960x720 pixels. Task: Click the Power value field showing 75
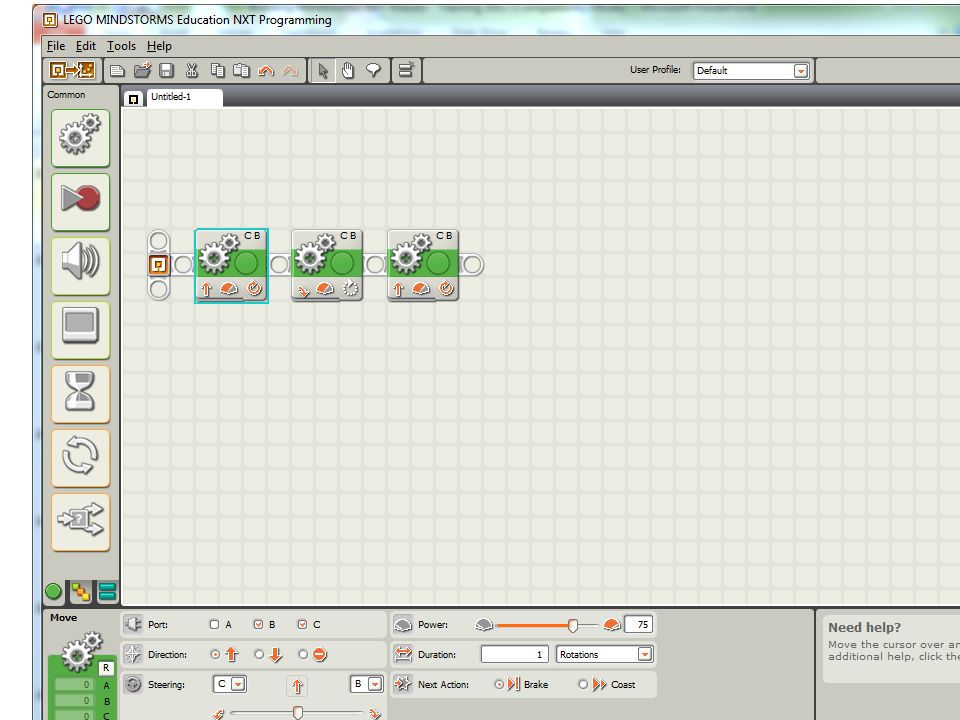[639, 624]
